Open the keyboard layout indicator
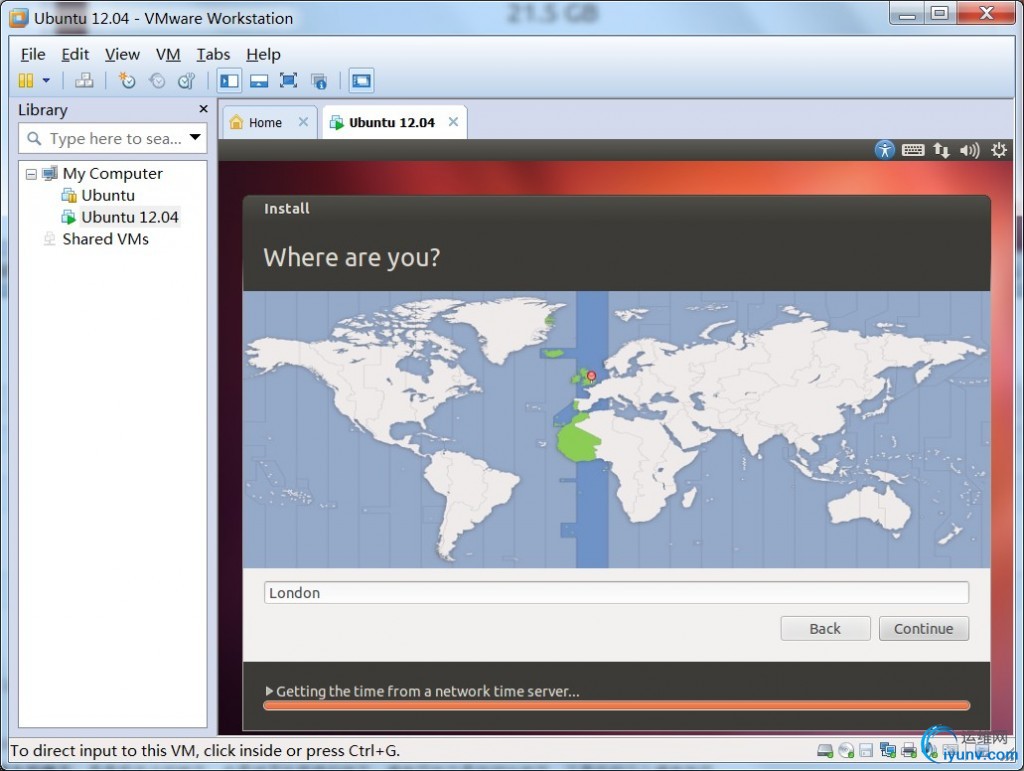1024x771 pixels. 912,150
